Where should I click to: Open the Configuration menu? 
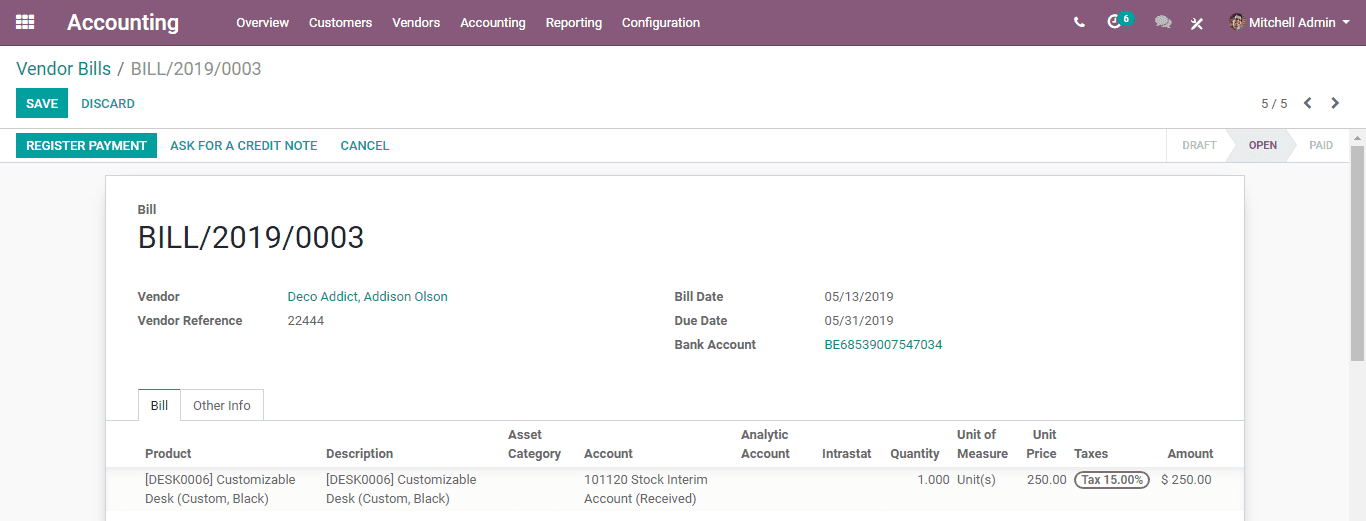click(x=661, y=22)
